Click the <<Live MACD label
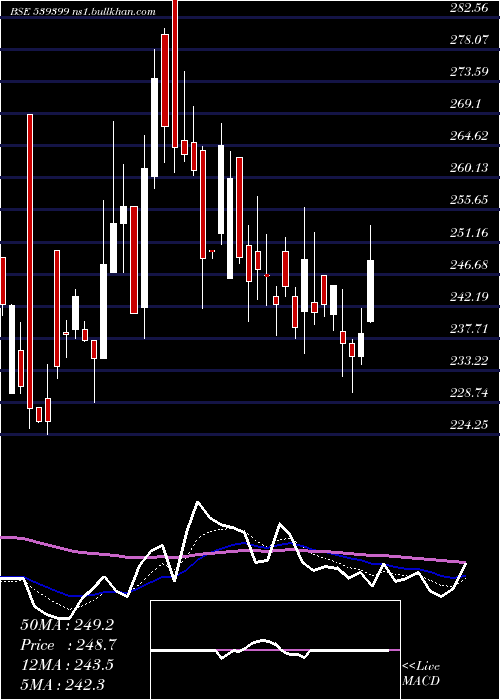This screenshot has width=500, height=700. (421, 674)
